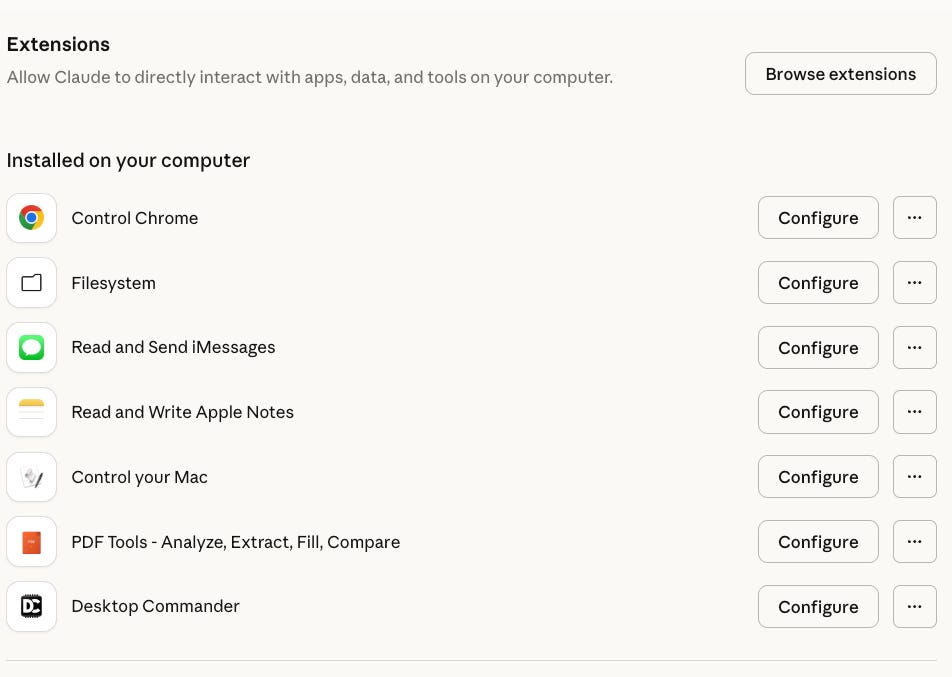Click the iMessages green bubble icon

(x=31, y=348)
